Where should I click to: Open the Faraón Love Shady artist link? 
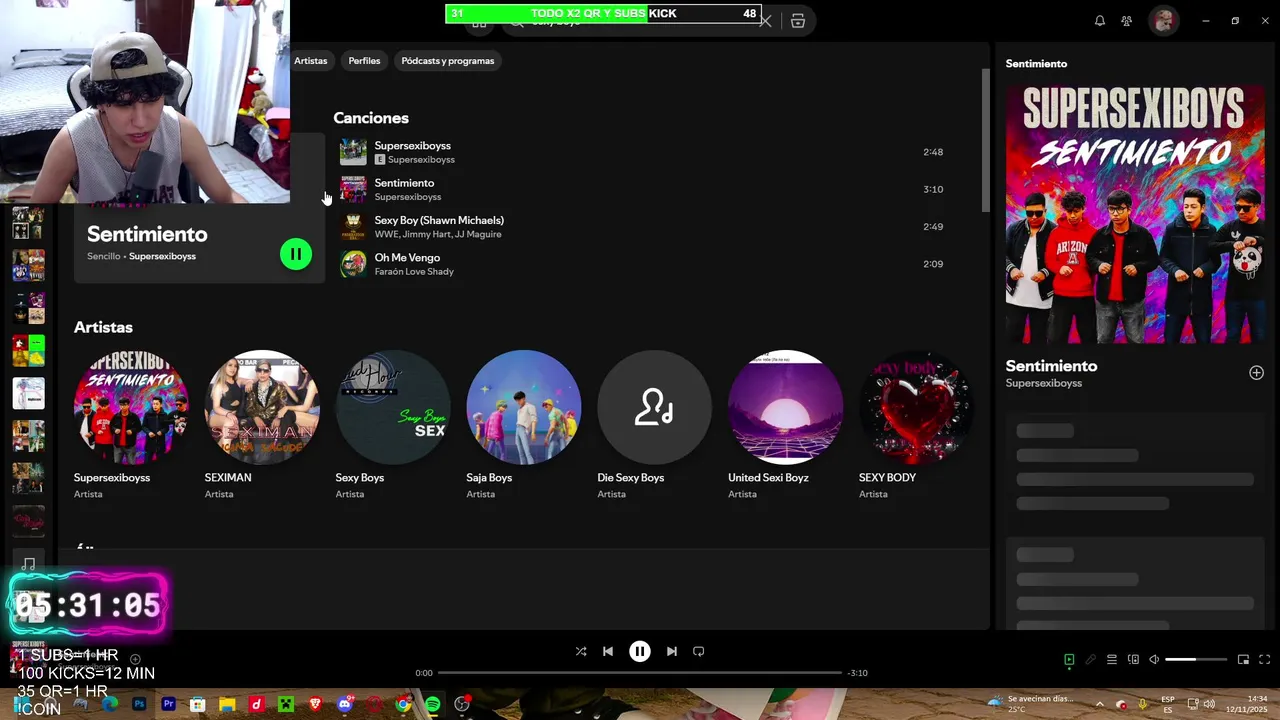[x=414, y=271]
